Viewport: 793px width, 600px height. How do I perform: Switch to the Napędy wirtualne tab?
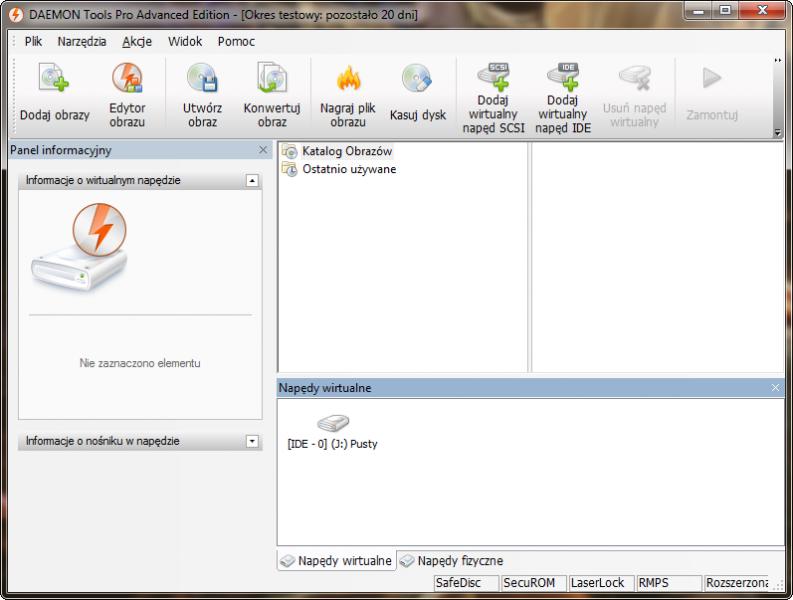point(336,561)
